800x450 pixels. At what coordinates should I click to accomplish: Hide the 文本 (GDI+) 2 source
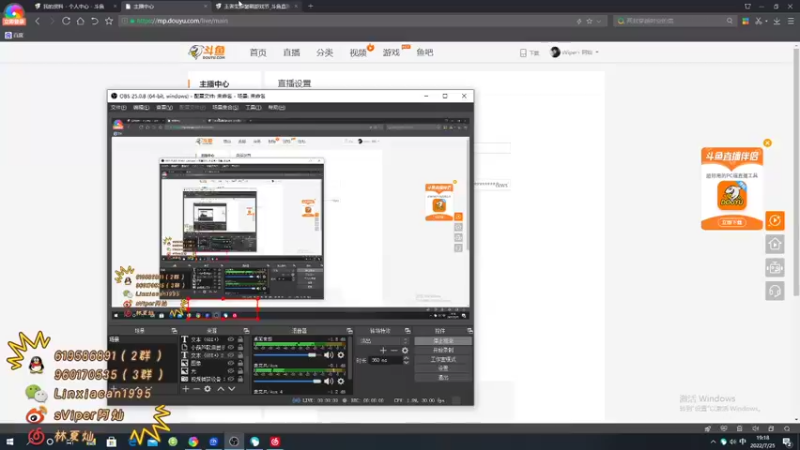click(231, 355)
